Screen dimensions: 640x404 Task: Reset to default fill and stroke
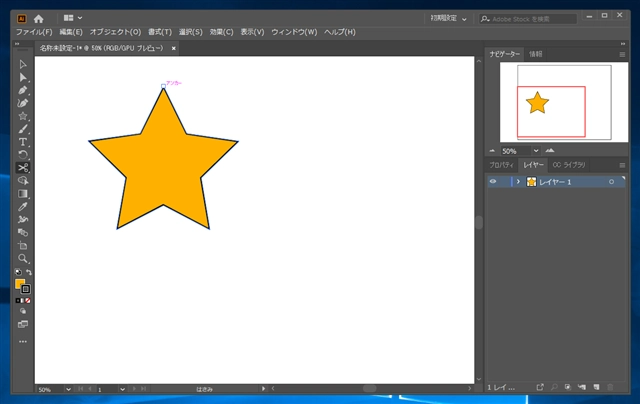18,272
